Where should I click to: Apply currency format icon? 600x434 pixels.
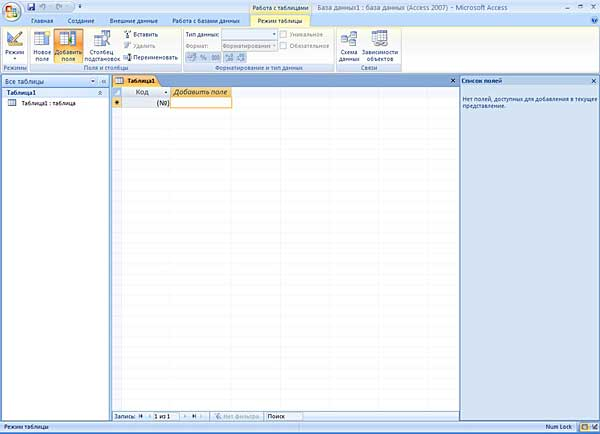(191, 57)
